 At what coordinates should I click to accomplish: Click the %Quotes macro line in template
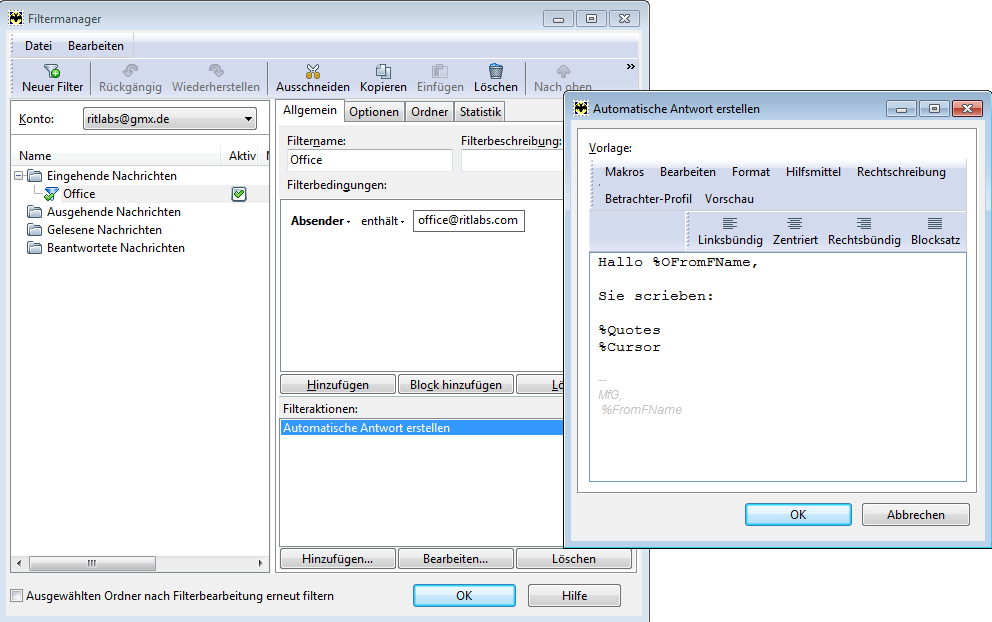tap(629, 330)
